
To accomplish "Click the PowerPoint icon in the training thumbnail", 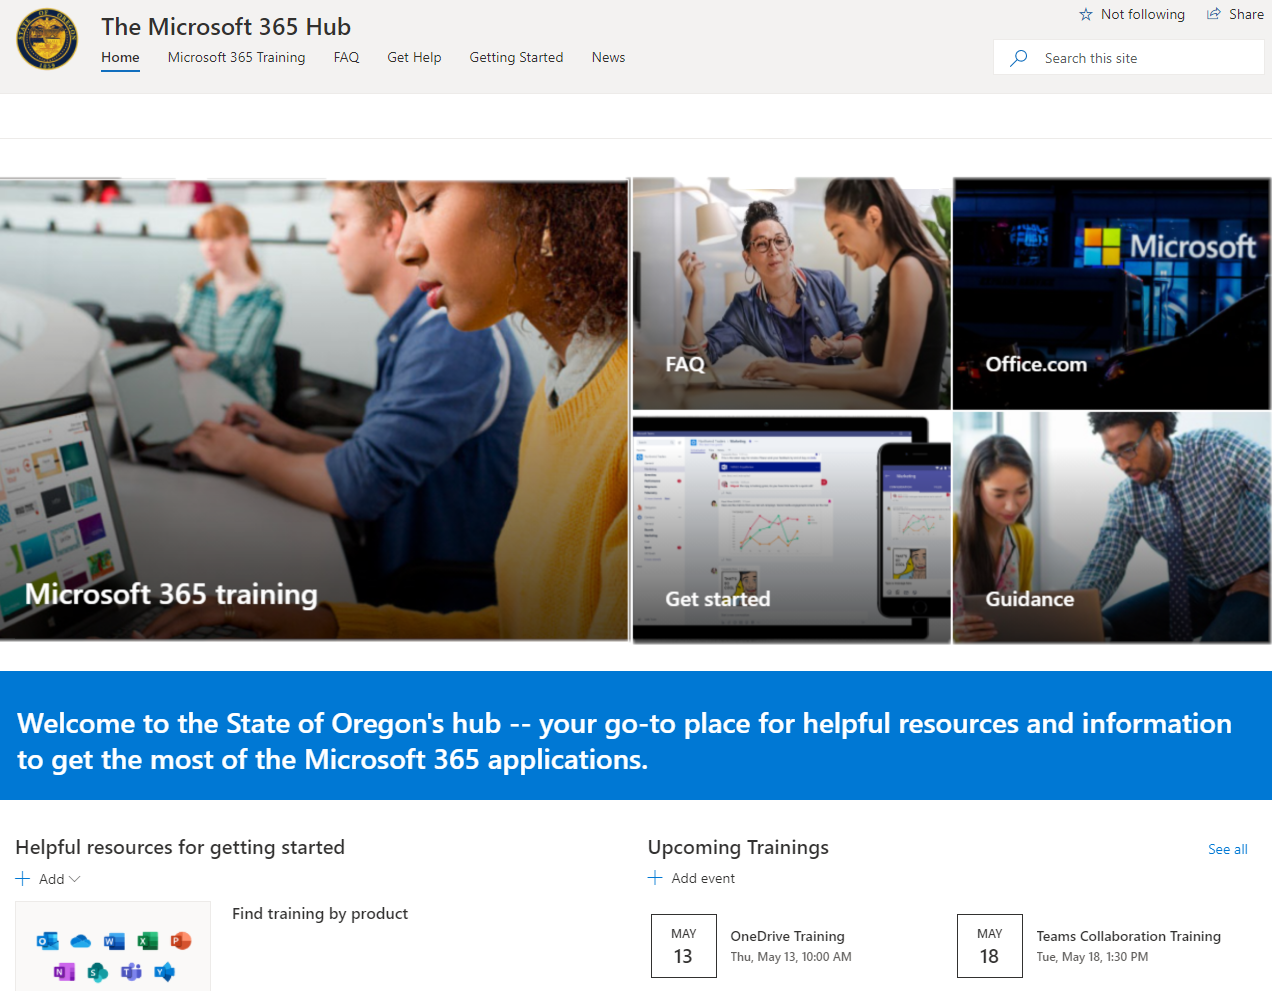I will click(x=181, y=941).
